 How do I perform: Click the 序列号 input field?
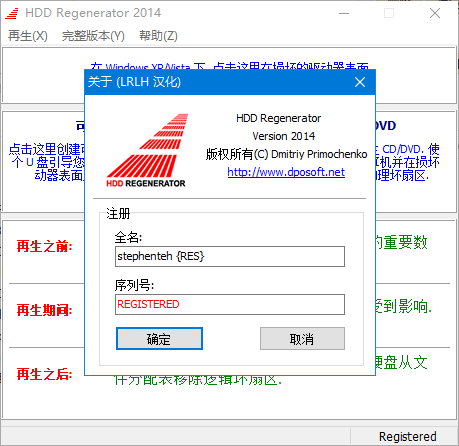(230, 304)
